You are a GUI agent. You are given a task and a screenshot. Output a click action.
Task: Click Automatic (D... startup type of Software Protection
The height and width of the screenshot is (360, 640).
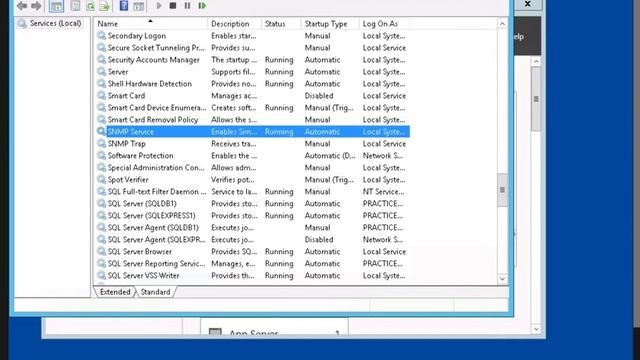pos(330,156)
